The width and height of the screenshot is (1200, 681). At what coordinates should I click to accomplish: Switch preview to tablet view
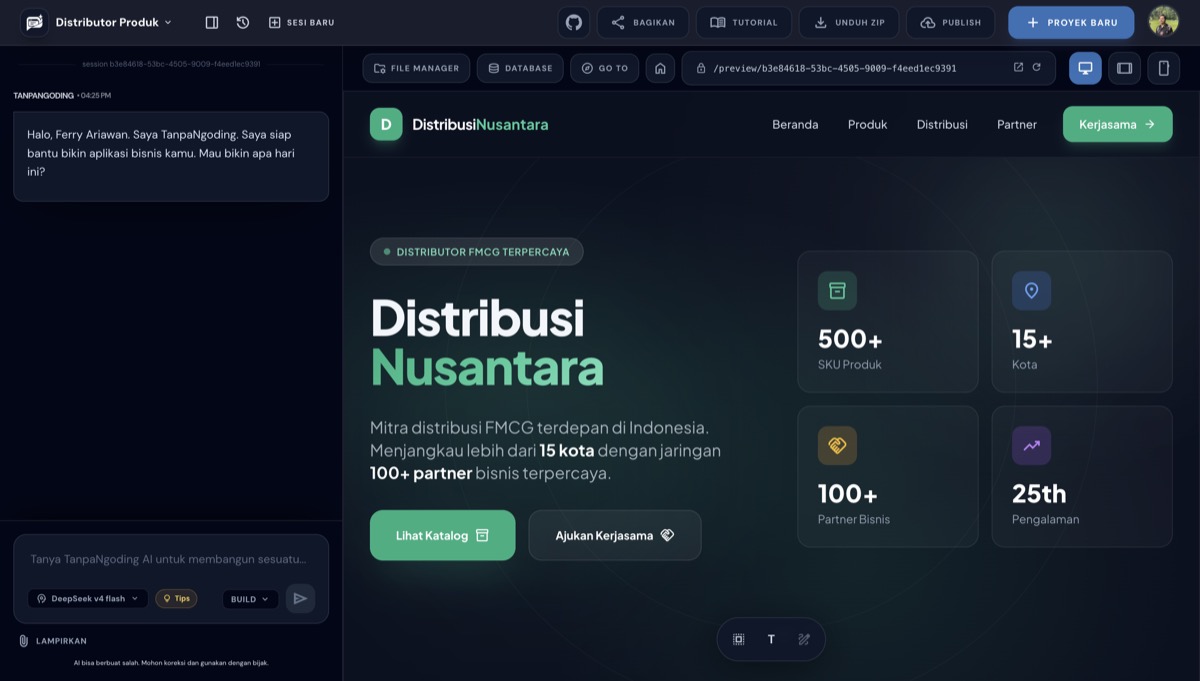coord(1124,68)
